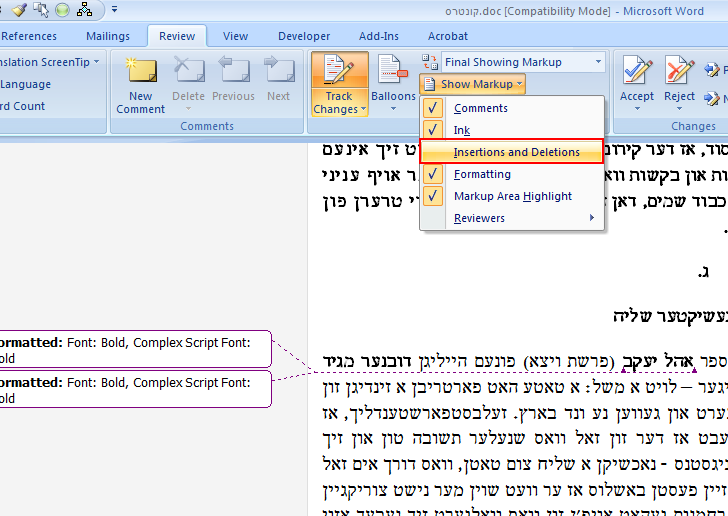Switch to the View tab
Screen dimensions: 728x516
point(235,36)
